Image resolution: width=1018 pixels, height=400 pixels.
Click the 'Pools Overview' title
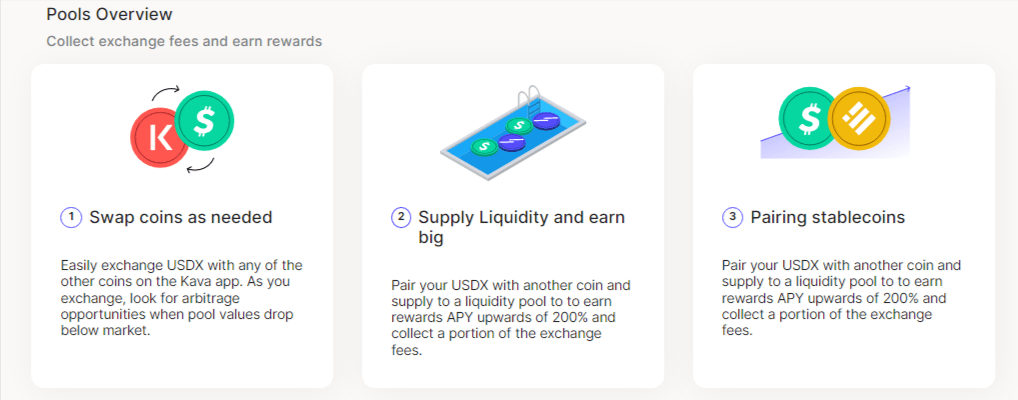click(x=110, y=13)
